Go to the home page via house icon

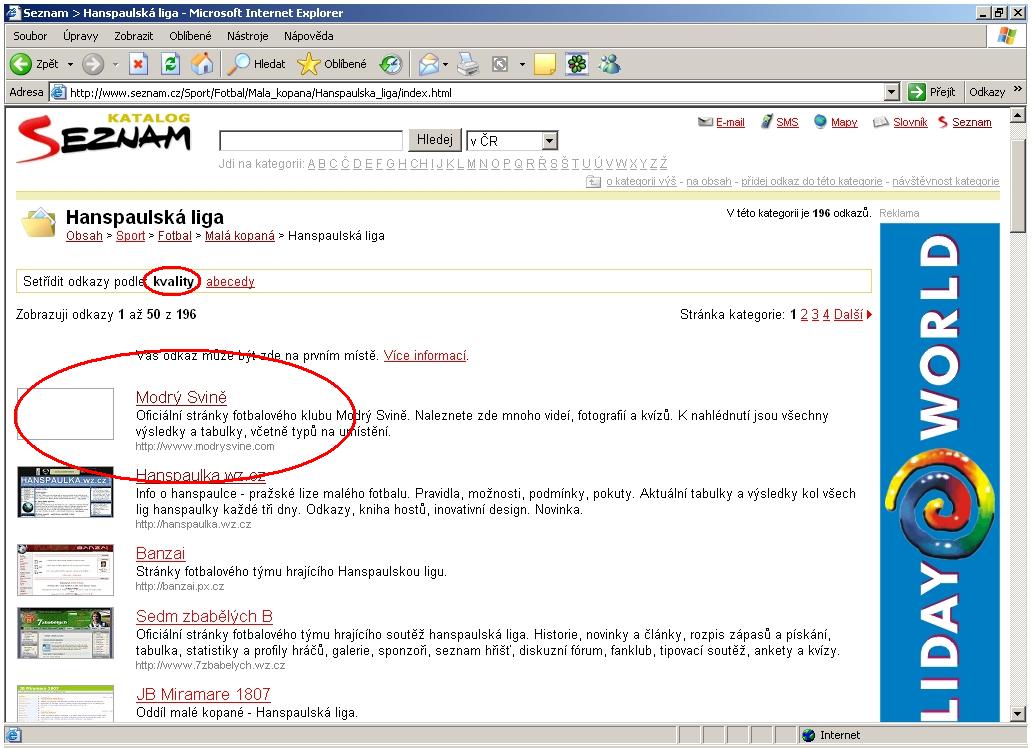click(202, 64)
